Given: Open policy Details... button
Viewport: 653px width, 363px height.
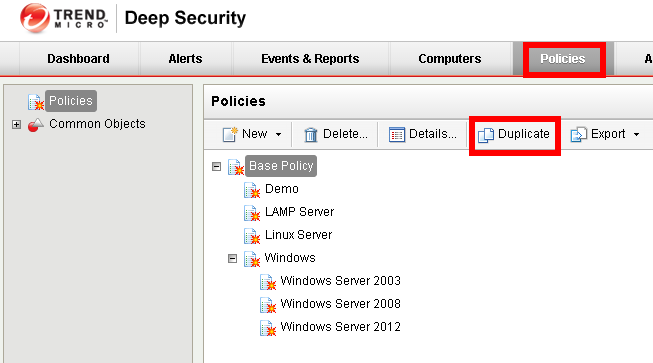Looking at the screenshot, I should click(x=422, y=134).
